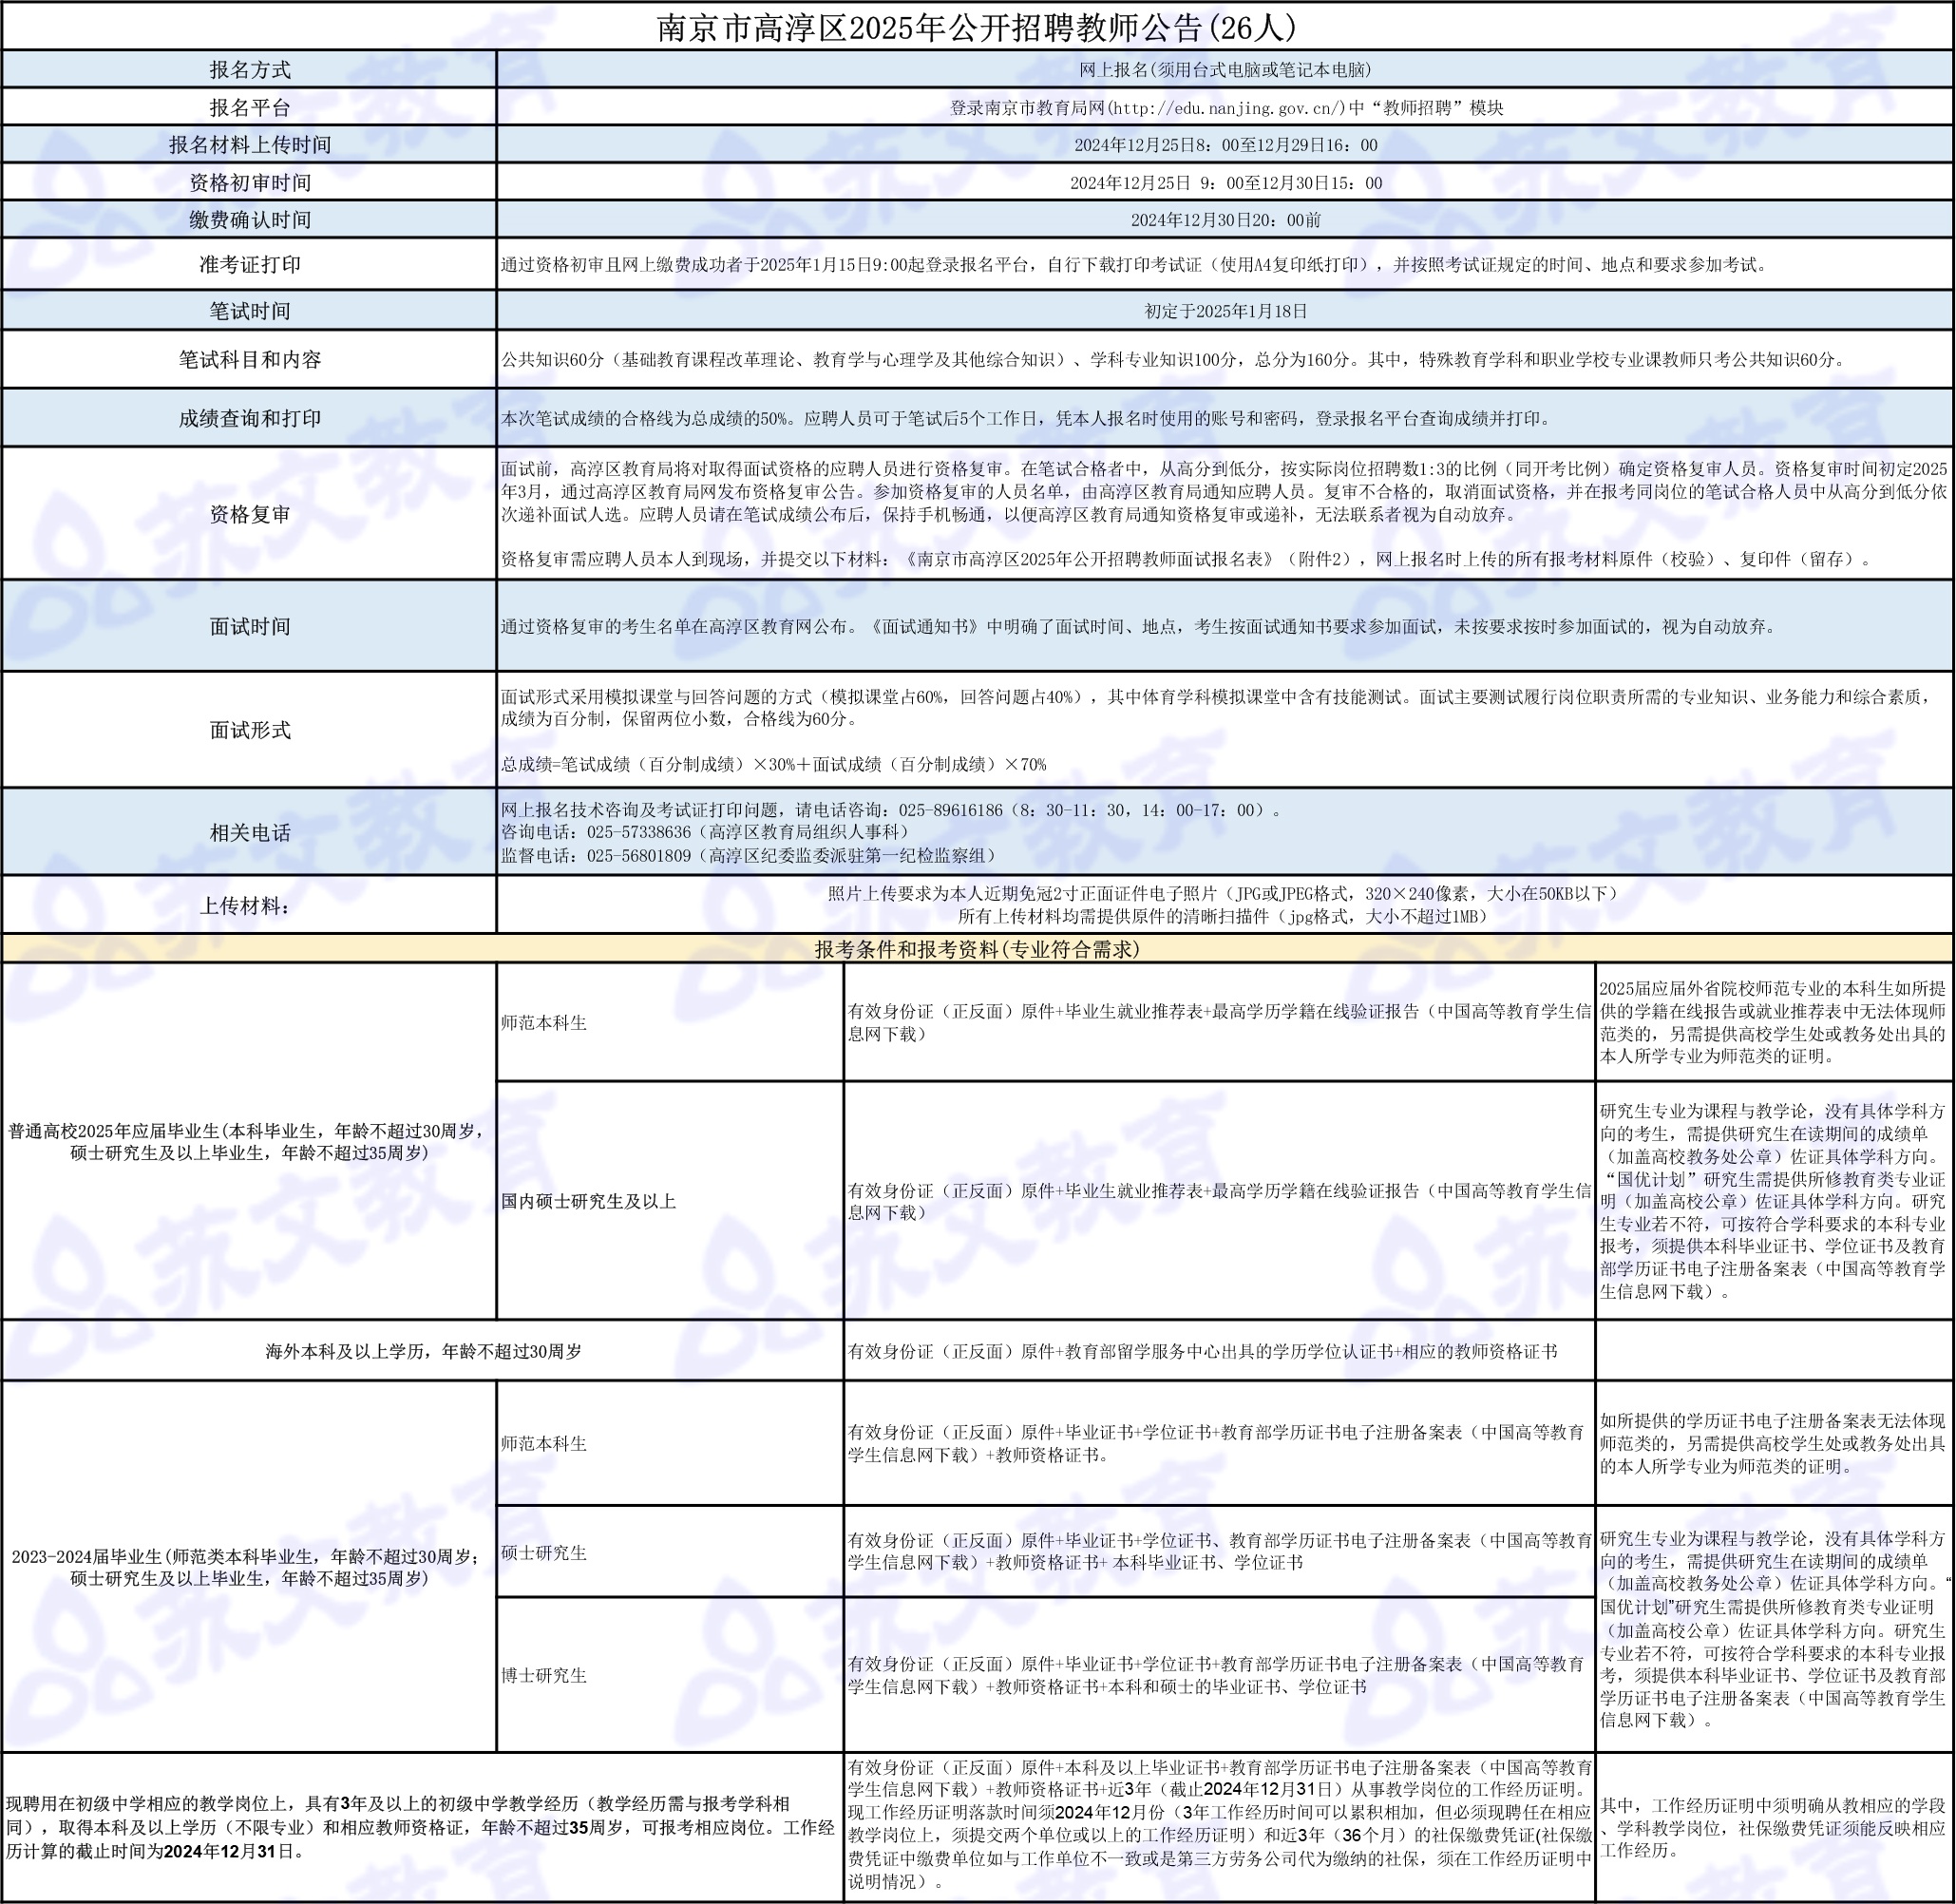Click the 2024年12月30日20:00前 cell
This screenshot has height=1904, width=1956.
1225,219
